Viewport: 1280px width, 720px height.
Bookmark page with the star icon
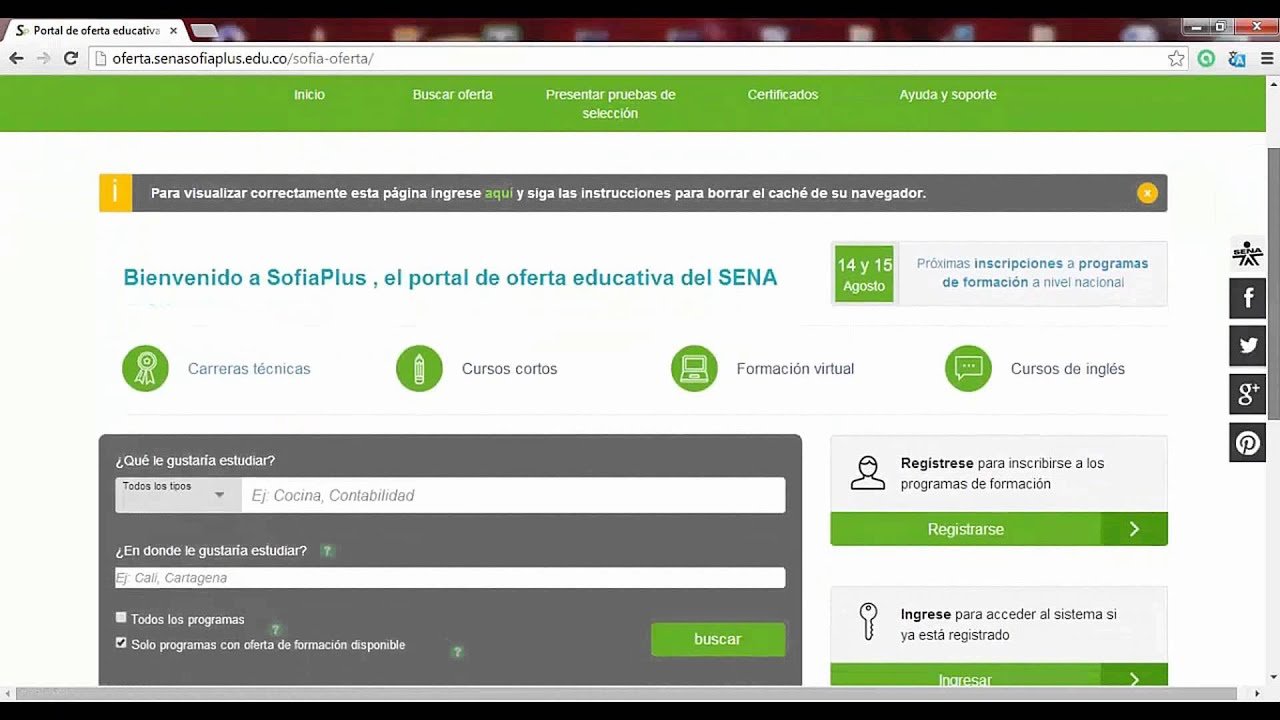click(1176, 59)
